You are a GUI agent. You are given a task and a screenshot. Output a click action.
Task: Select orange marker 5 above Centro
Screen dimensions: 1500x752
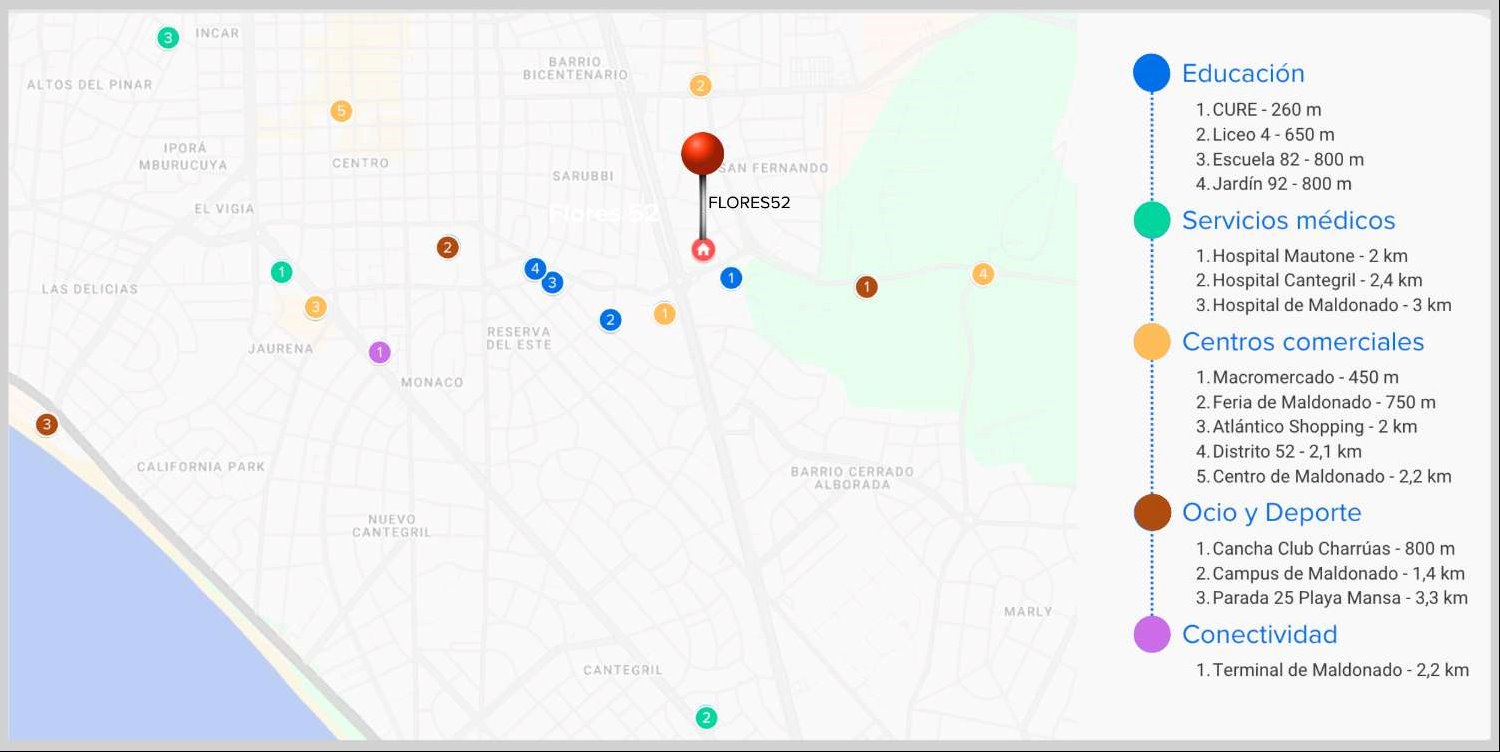click(x=341, y=111)
